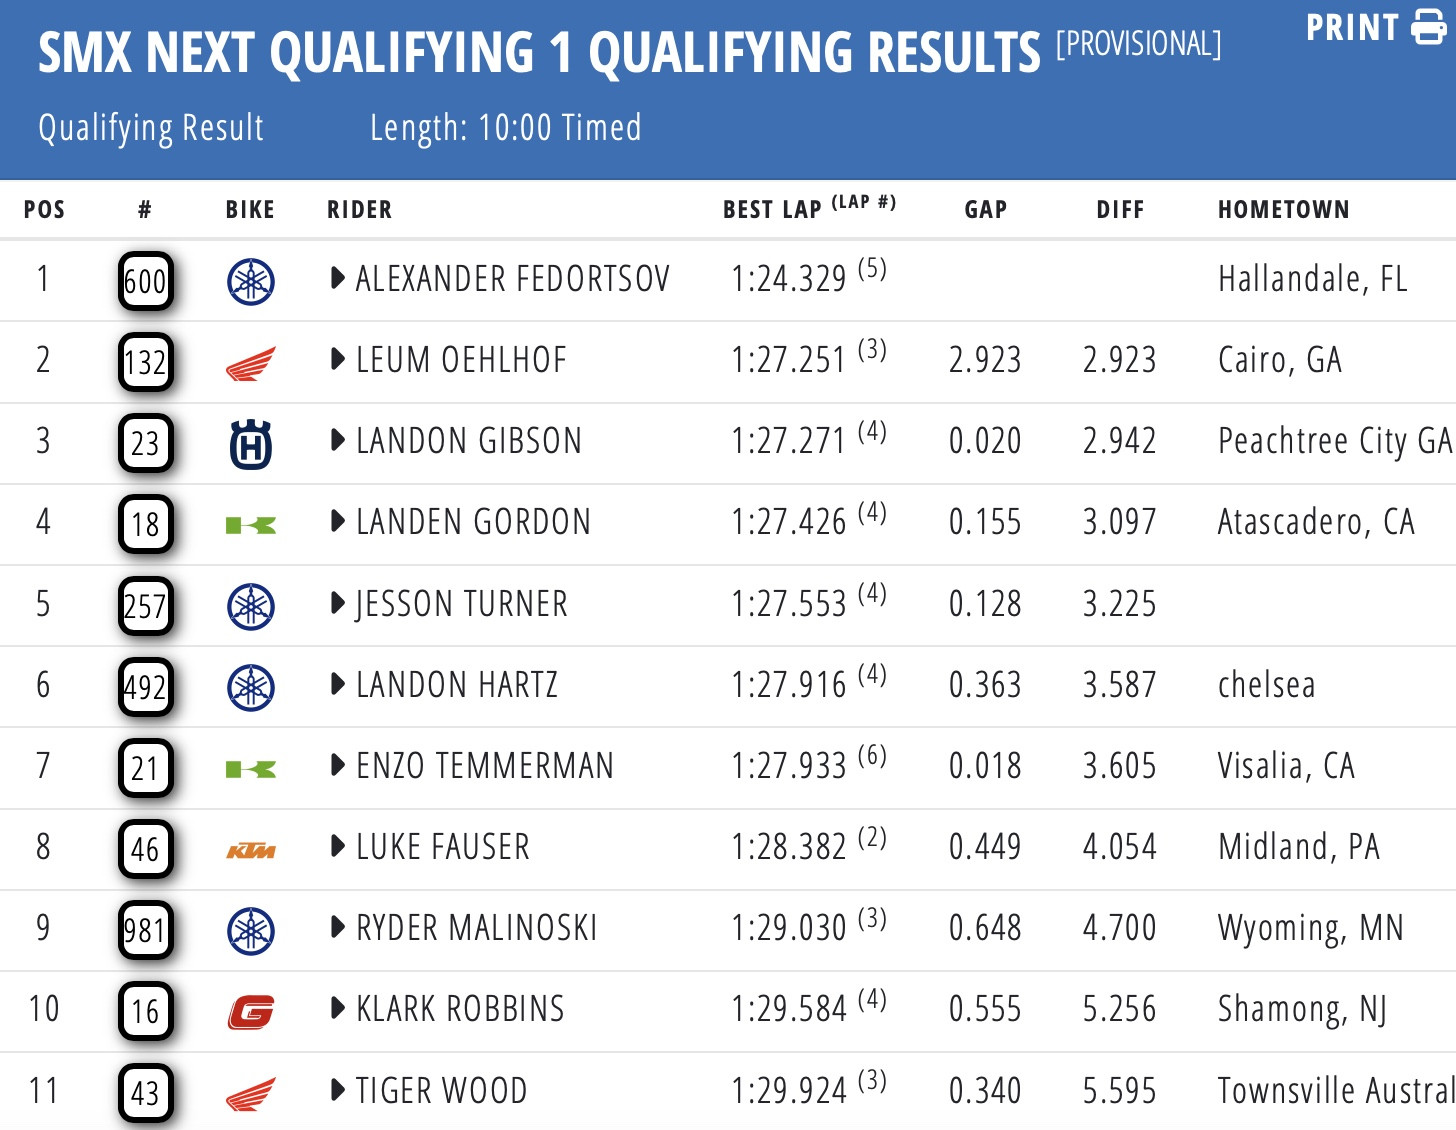Click number plate 981 badge
The width and height of the screenshot is (1456, 1130).
click(x=146, y=931)
